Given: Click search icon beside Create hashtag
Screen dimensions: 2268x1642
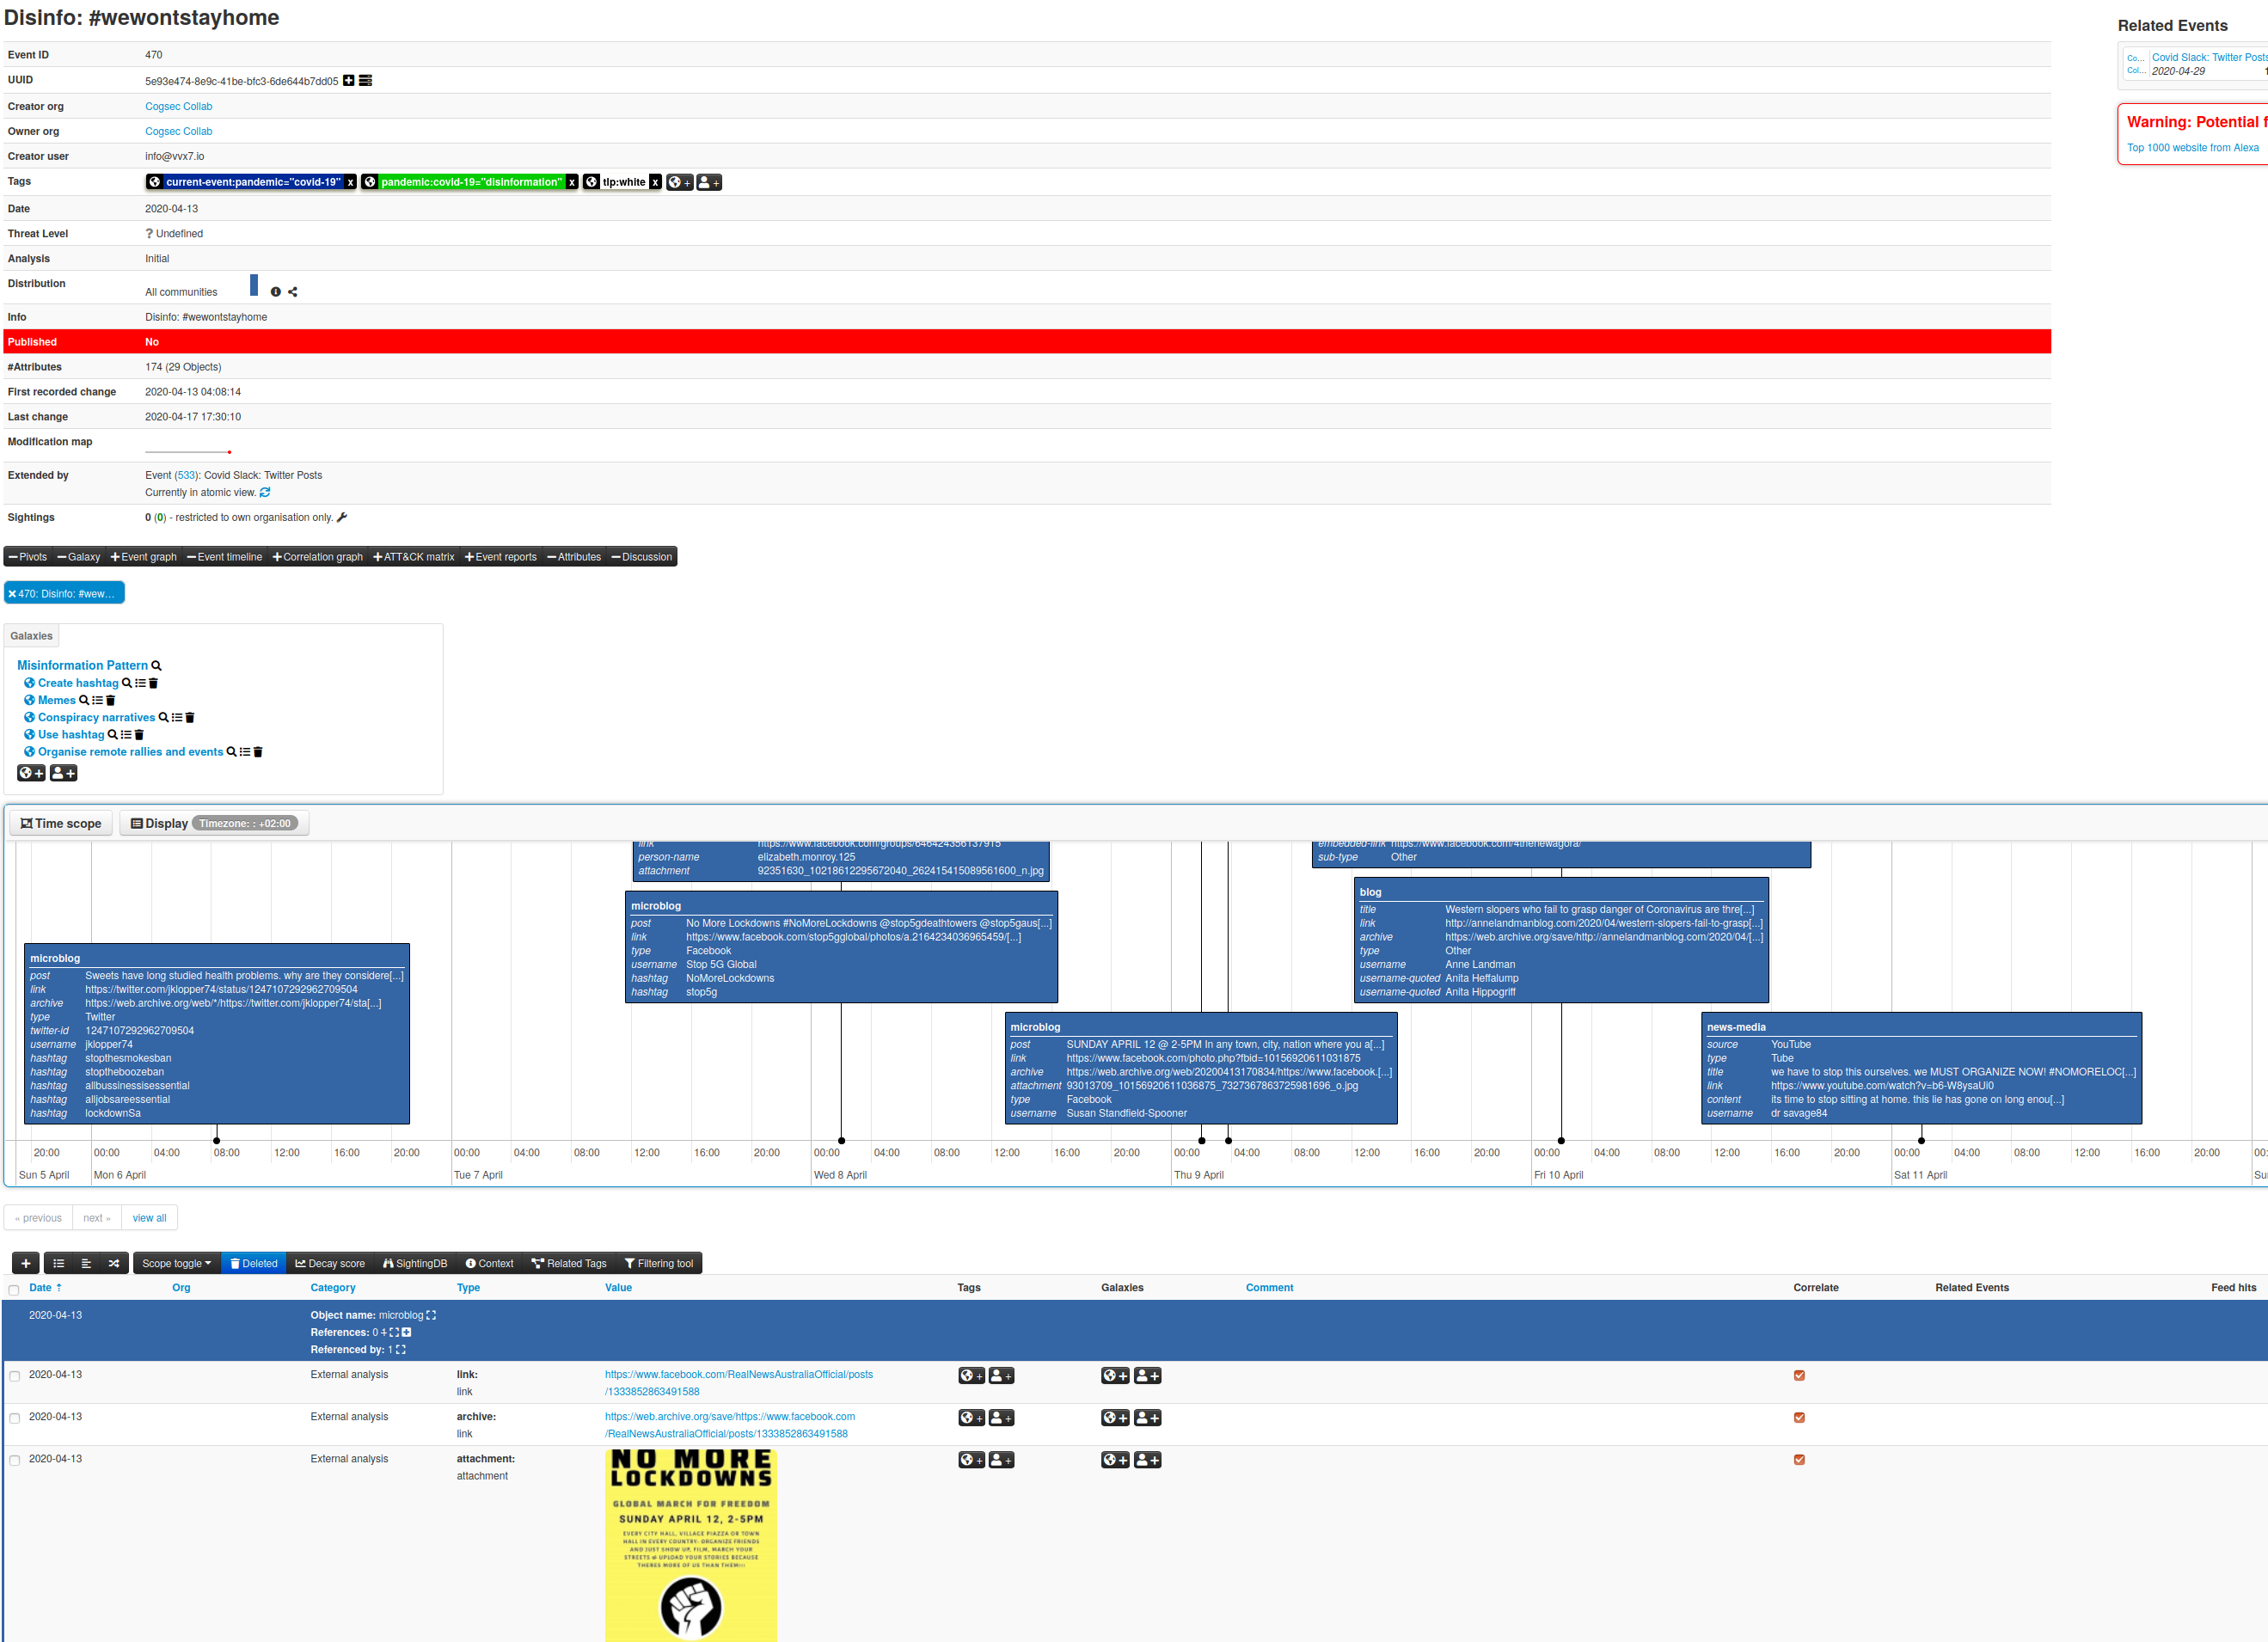Looking at the screenshot, I should (127, 683).
